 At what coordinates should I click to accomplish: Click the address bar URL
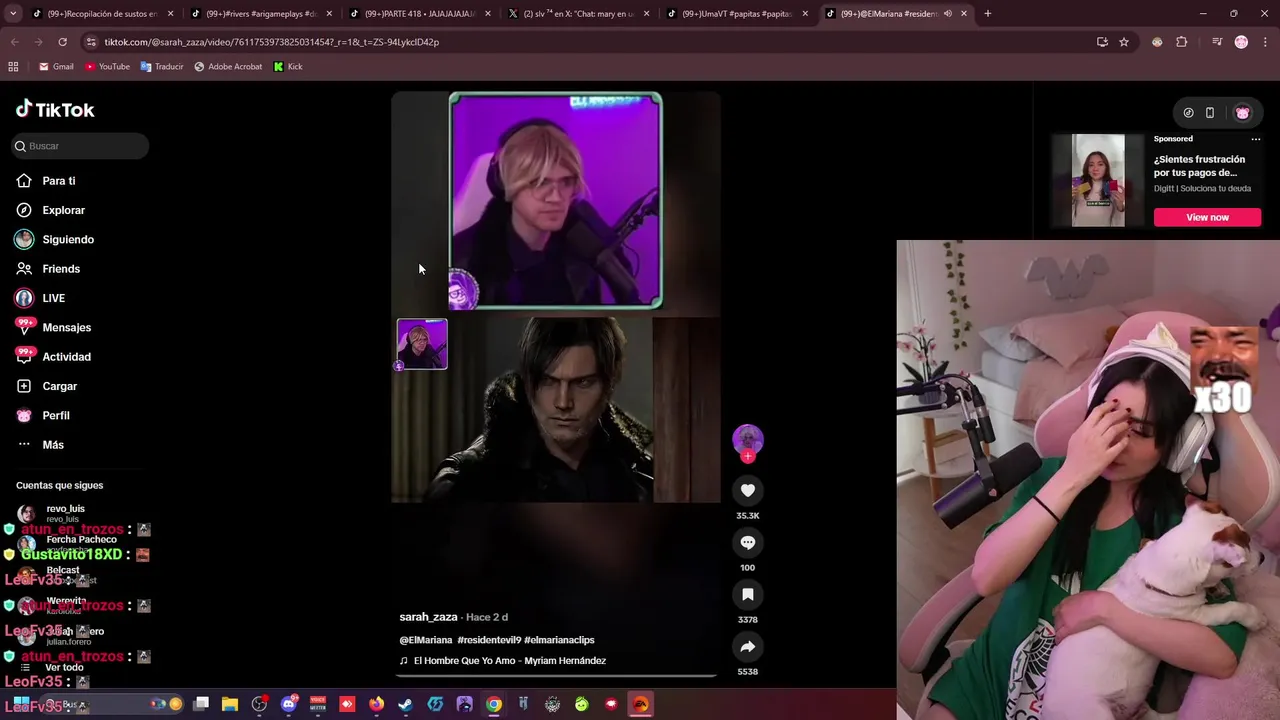(x=272, y=42)
